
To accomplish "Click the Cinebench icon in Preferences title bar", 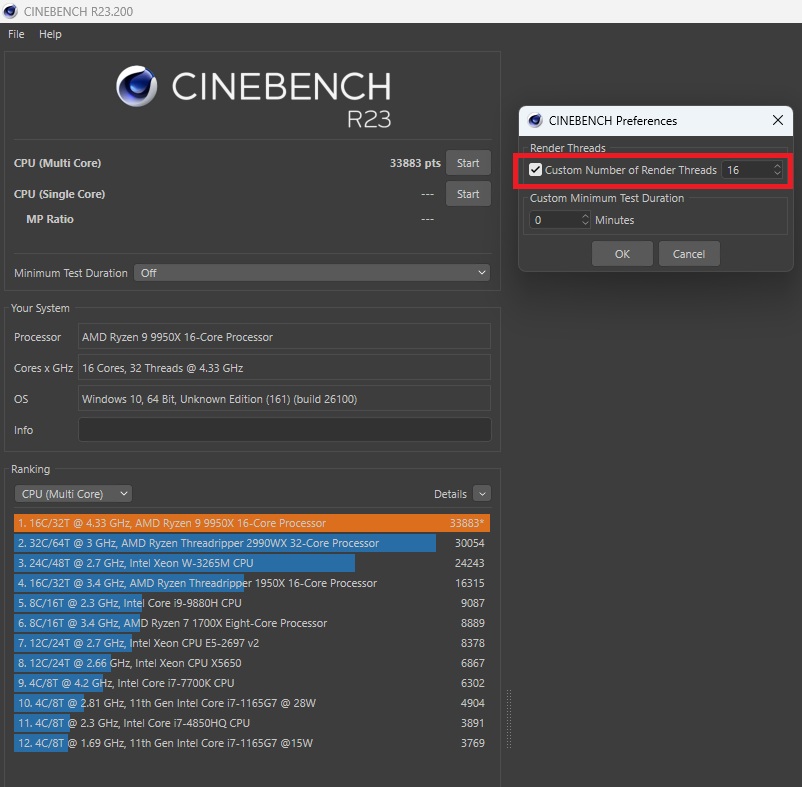I will [535, 120].
